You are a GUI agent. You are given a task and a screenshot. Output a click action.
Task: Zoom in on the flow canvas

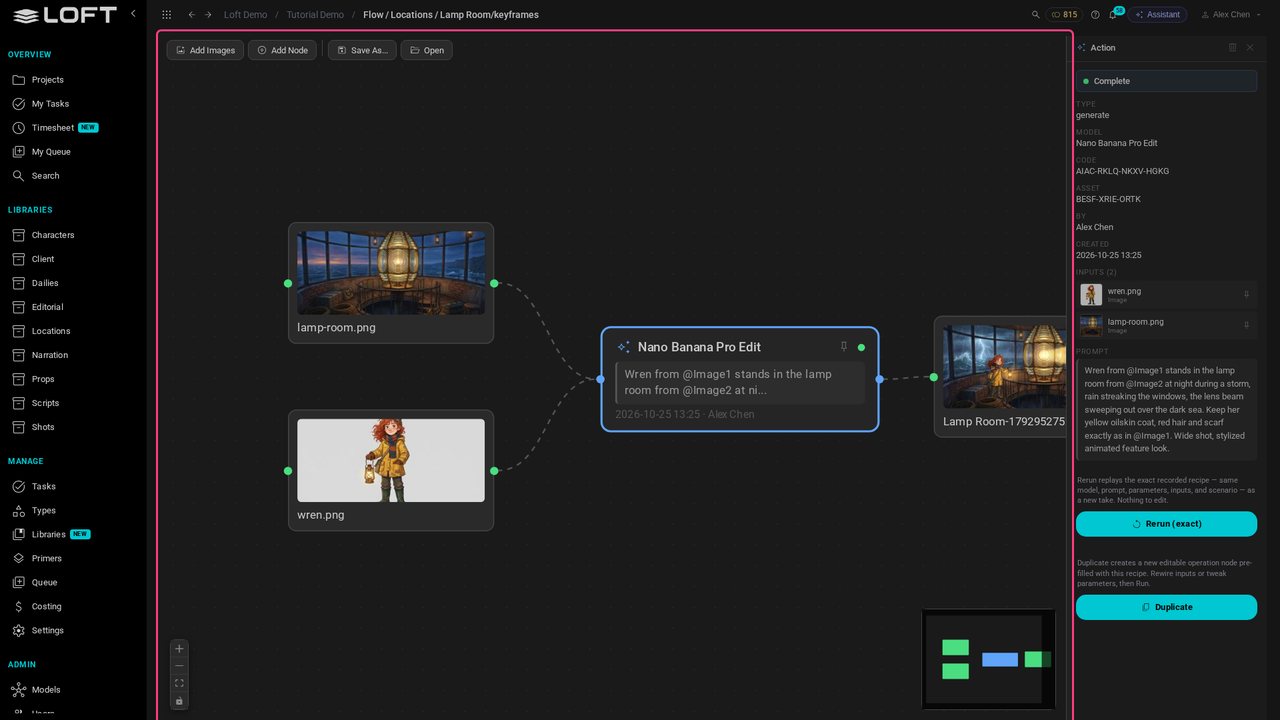(x=179, y=649)
